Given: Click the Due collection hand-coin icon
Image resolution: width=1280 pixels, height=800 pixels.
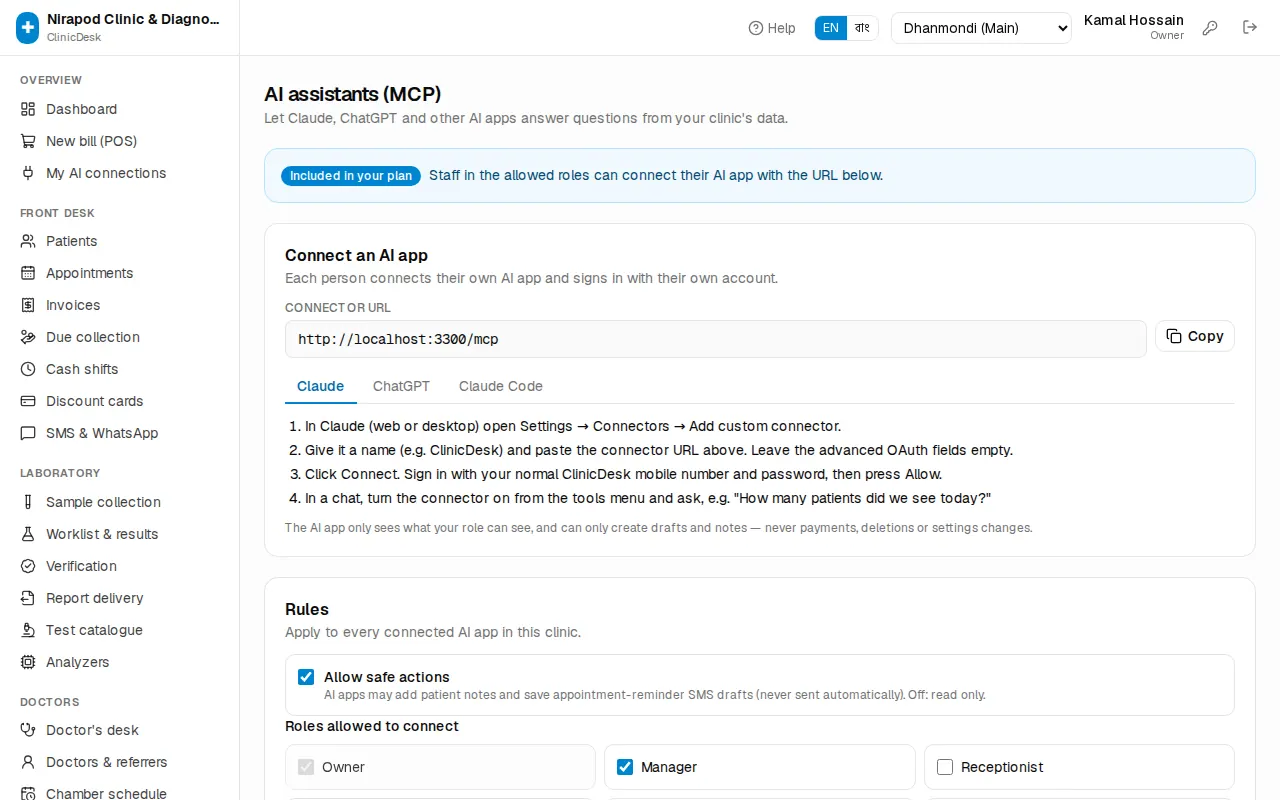Looking at the screenshot, I should tap(28, 337).
